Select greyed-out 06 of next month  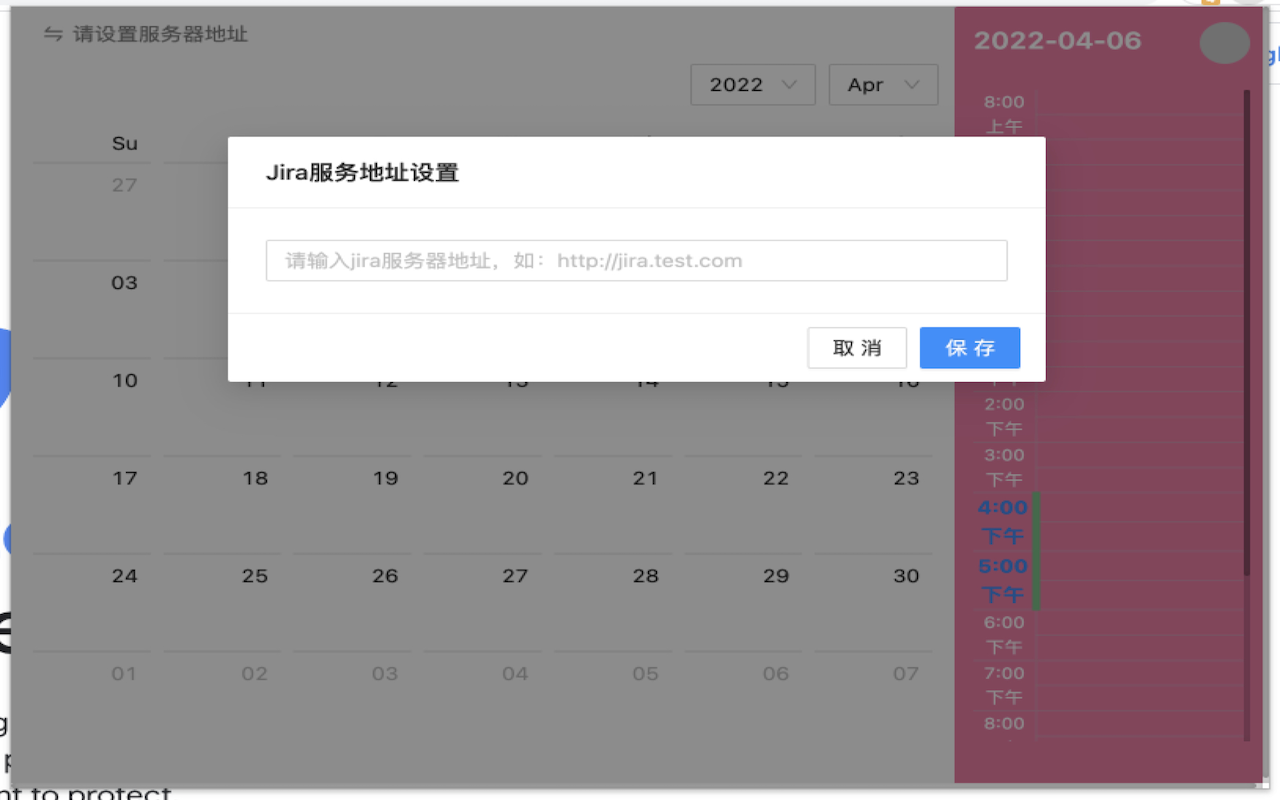pyautogui.click(x=776, y=674)
